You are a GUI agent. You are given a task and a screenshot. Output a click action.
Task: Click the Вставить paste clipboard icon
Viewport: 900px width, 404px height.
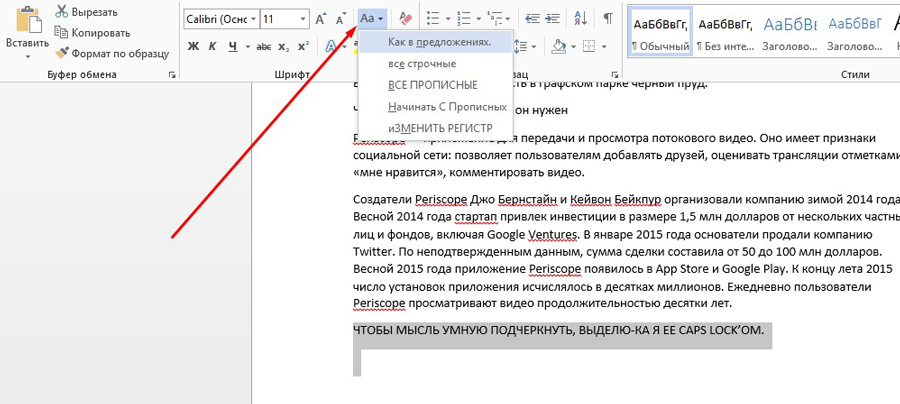coord(27,21)
